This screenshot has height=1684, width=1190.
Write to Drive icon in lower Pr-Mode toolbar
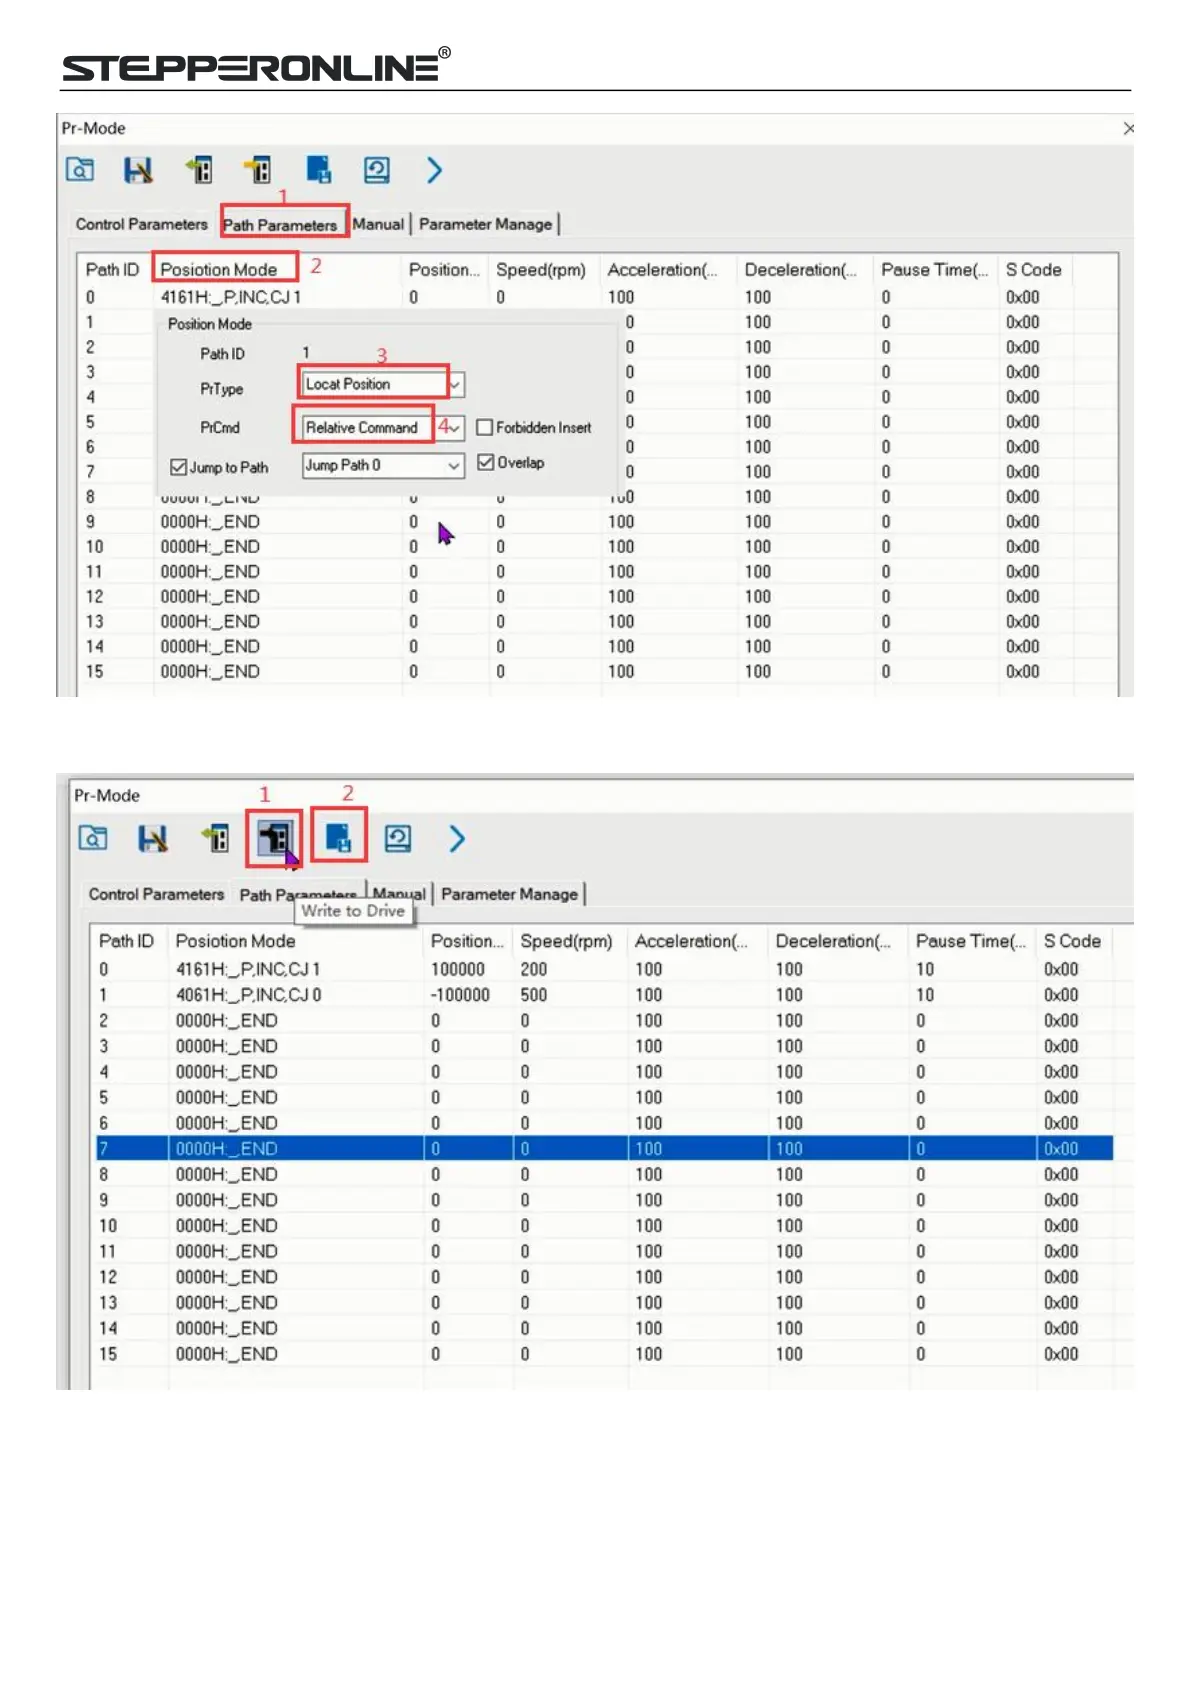point(274,838)
